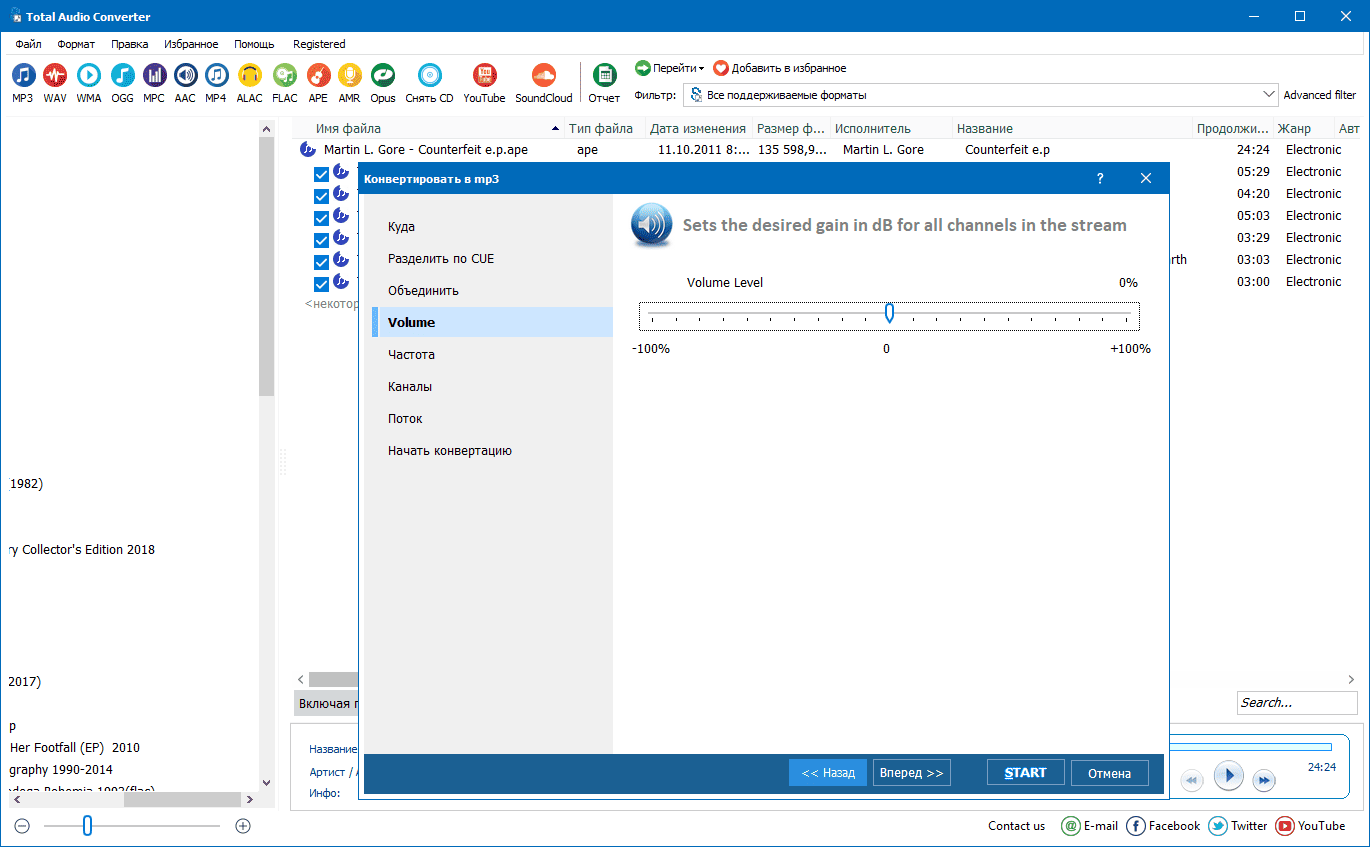Screen dimensions: 1370x847
Task: Toggle the third track checkbox
Action: tap(321, 218)
